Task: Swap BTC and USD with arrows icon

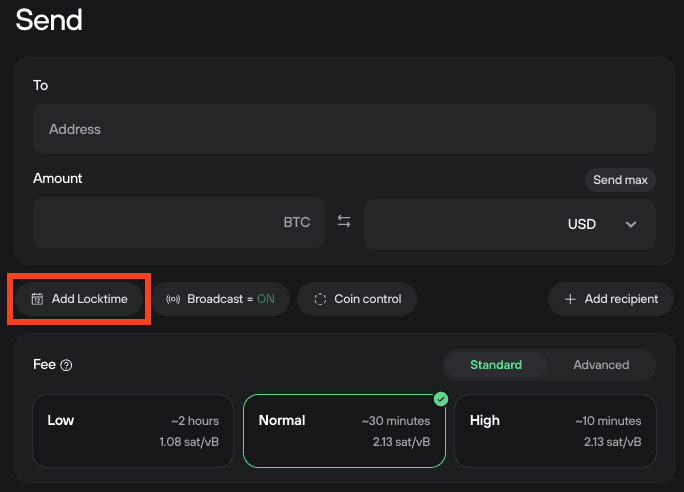Action: point(344,222)
